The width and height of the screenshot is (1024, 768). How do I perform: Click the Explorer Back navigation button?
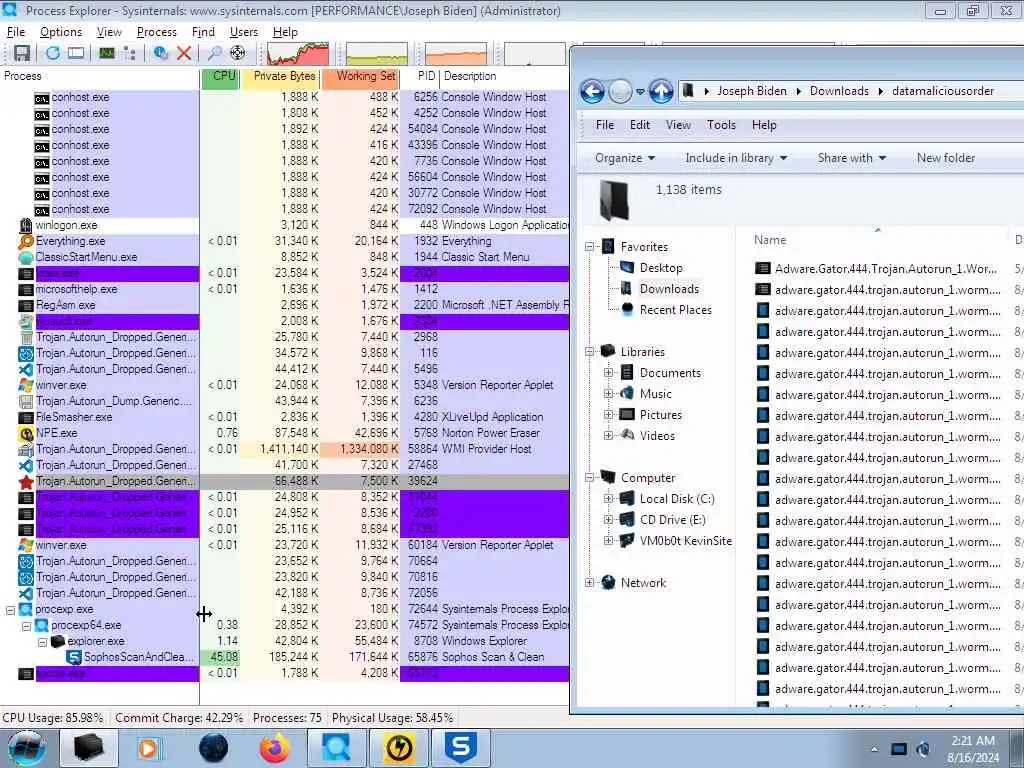[592, 91]
